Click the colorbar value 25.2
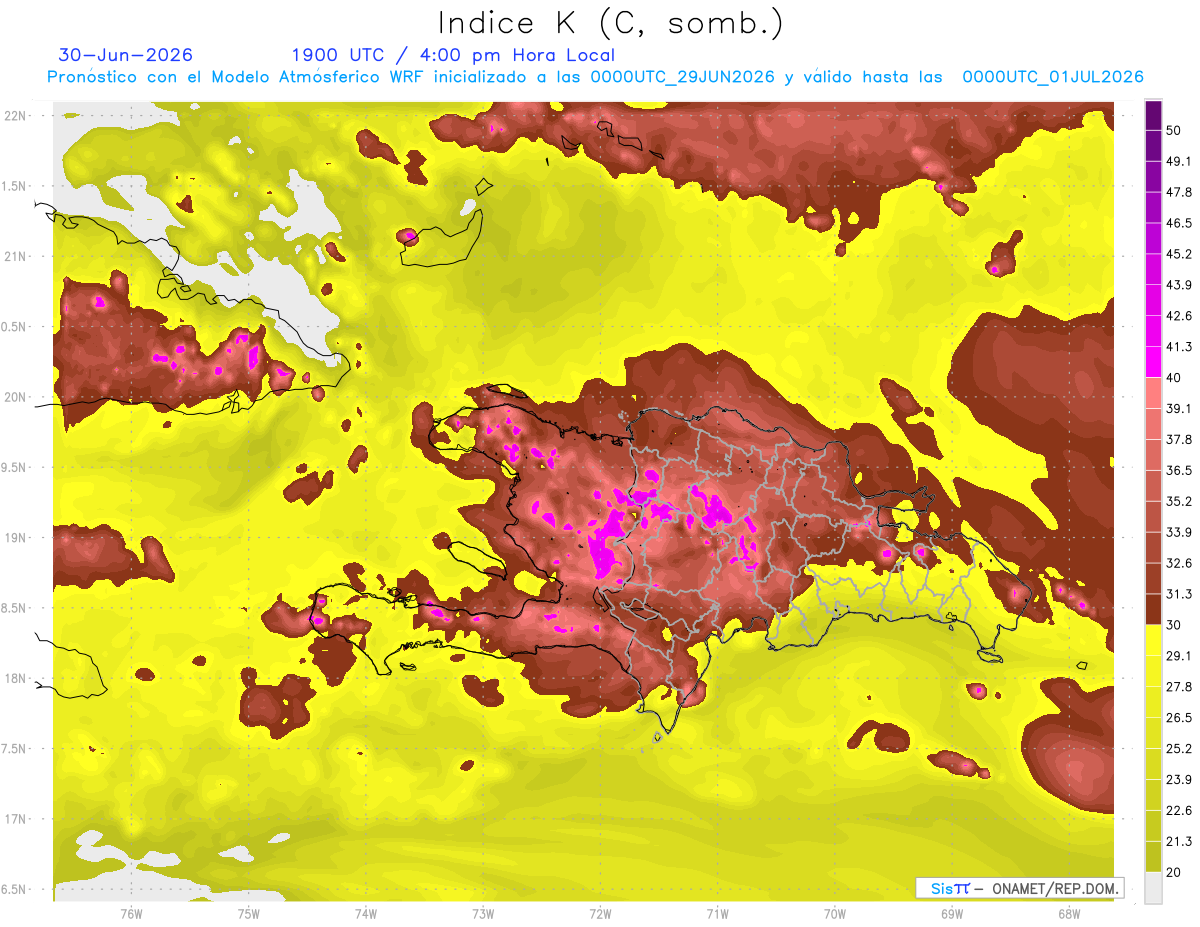This screenshot has height=927, width=1200. pos(1179,748)
